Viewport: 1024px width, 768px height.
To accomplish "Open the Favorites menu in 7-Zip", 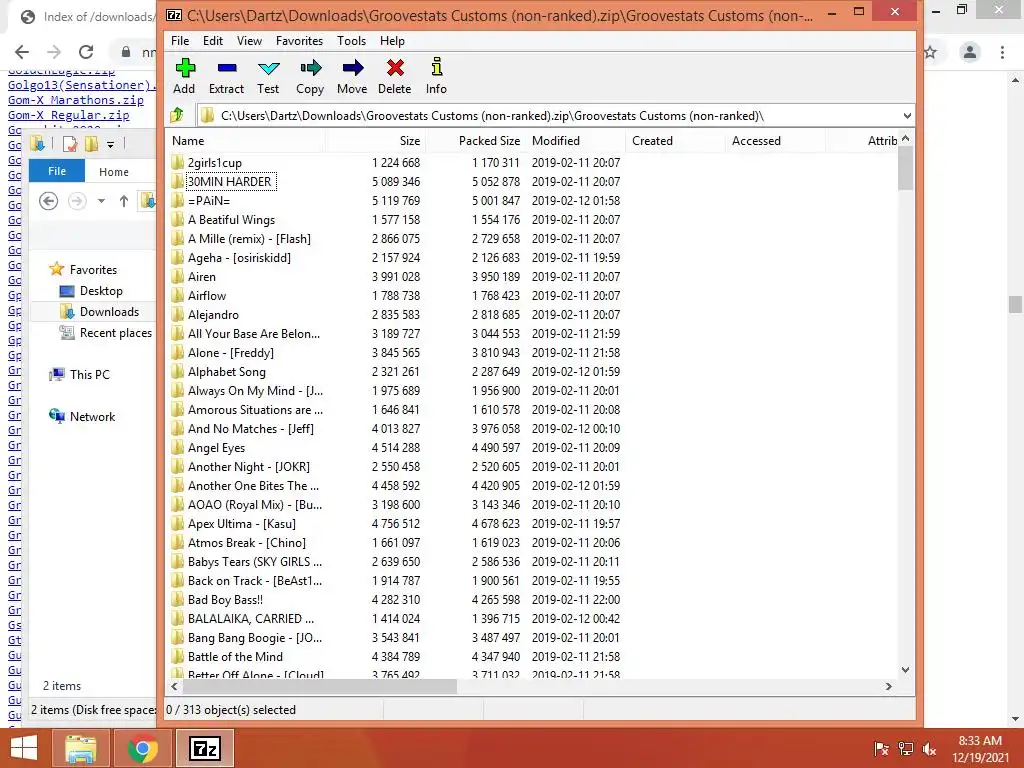I will pos(299,40).
